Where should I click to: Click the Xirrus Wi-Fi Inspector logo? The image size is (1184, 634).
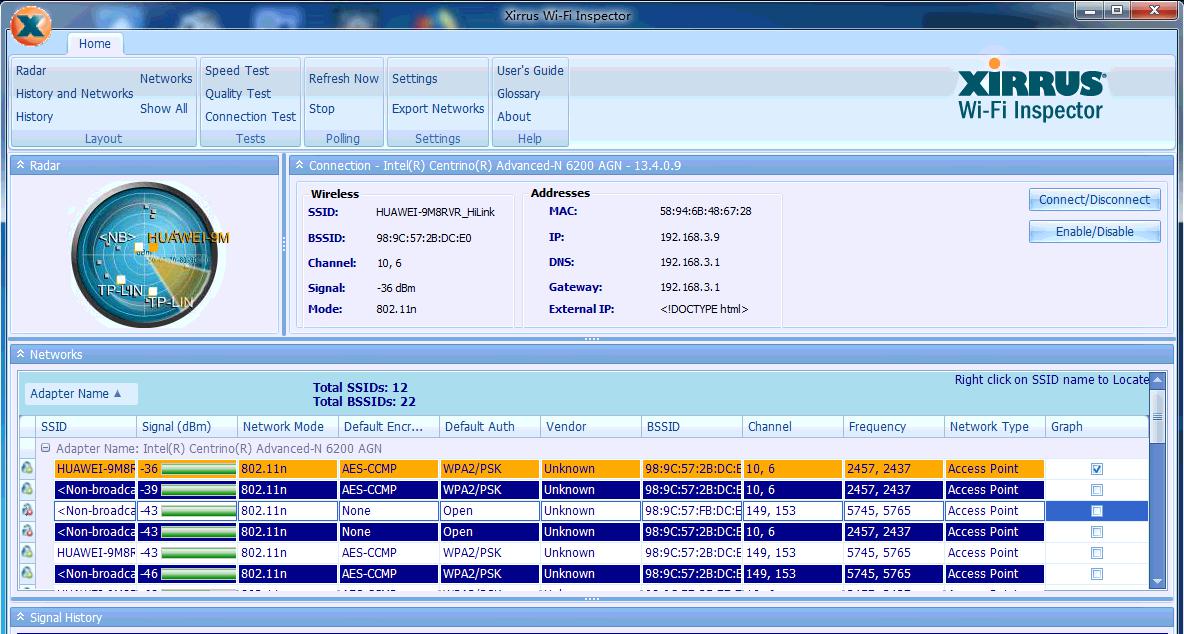click(x=1031, y=91)
